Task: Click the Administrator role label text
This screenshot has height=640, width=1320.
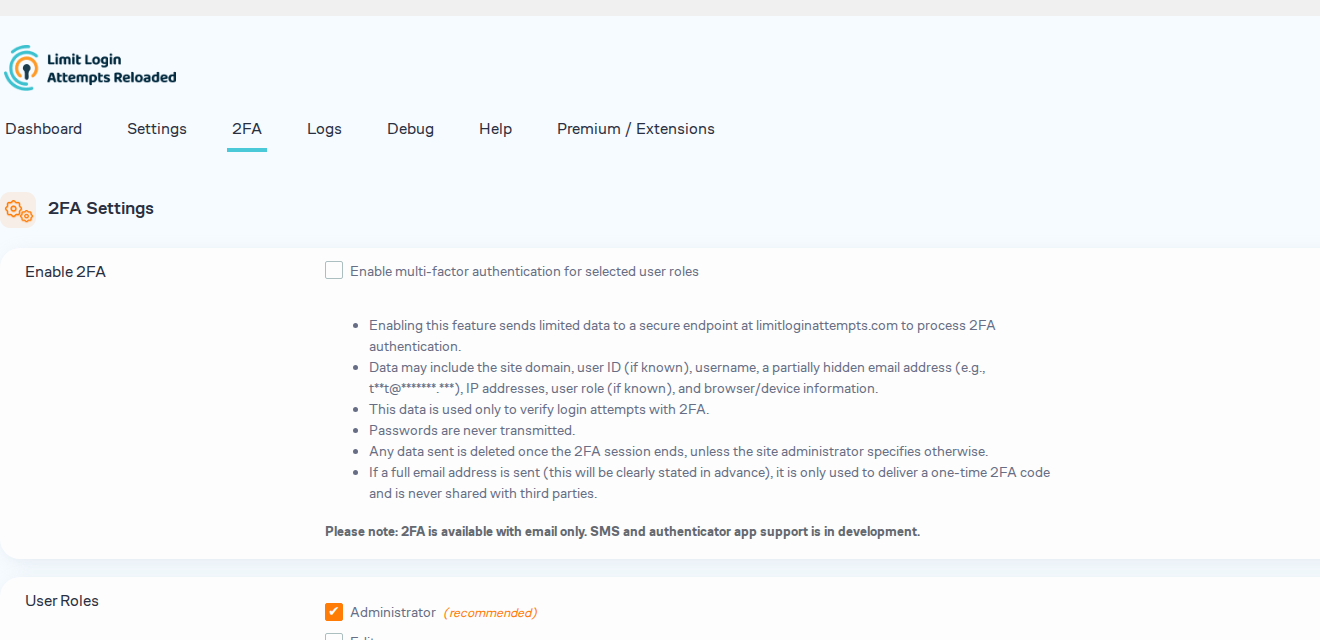Action: 393,612
